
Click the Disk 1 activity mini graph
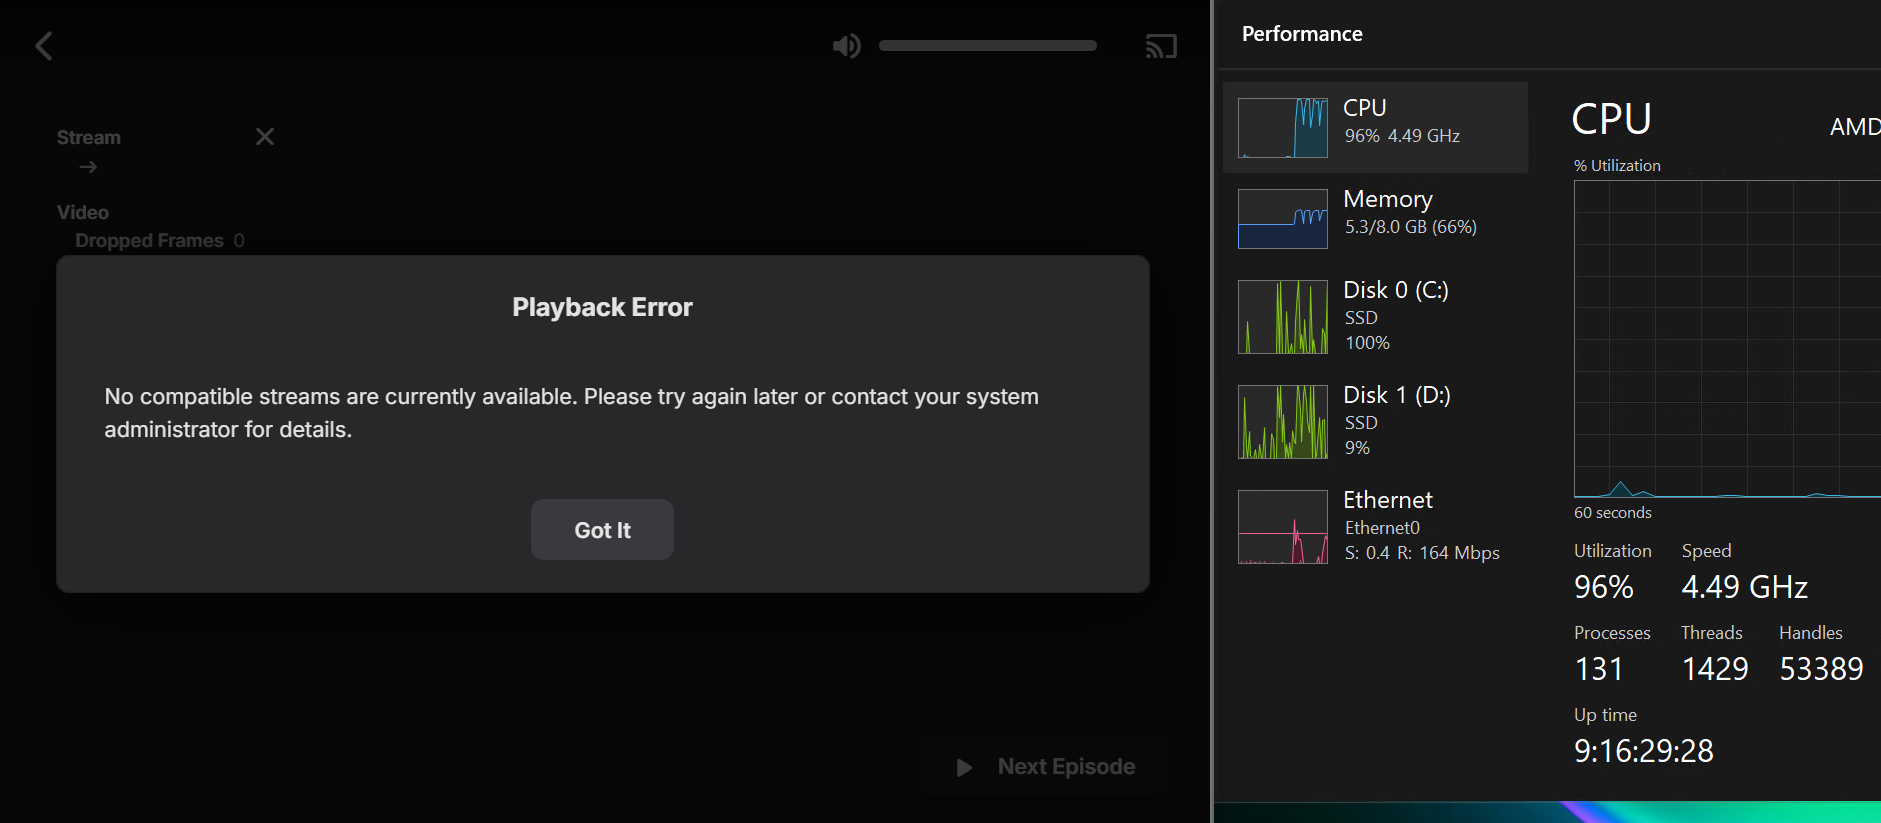point(1283,422)
